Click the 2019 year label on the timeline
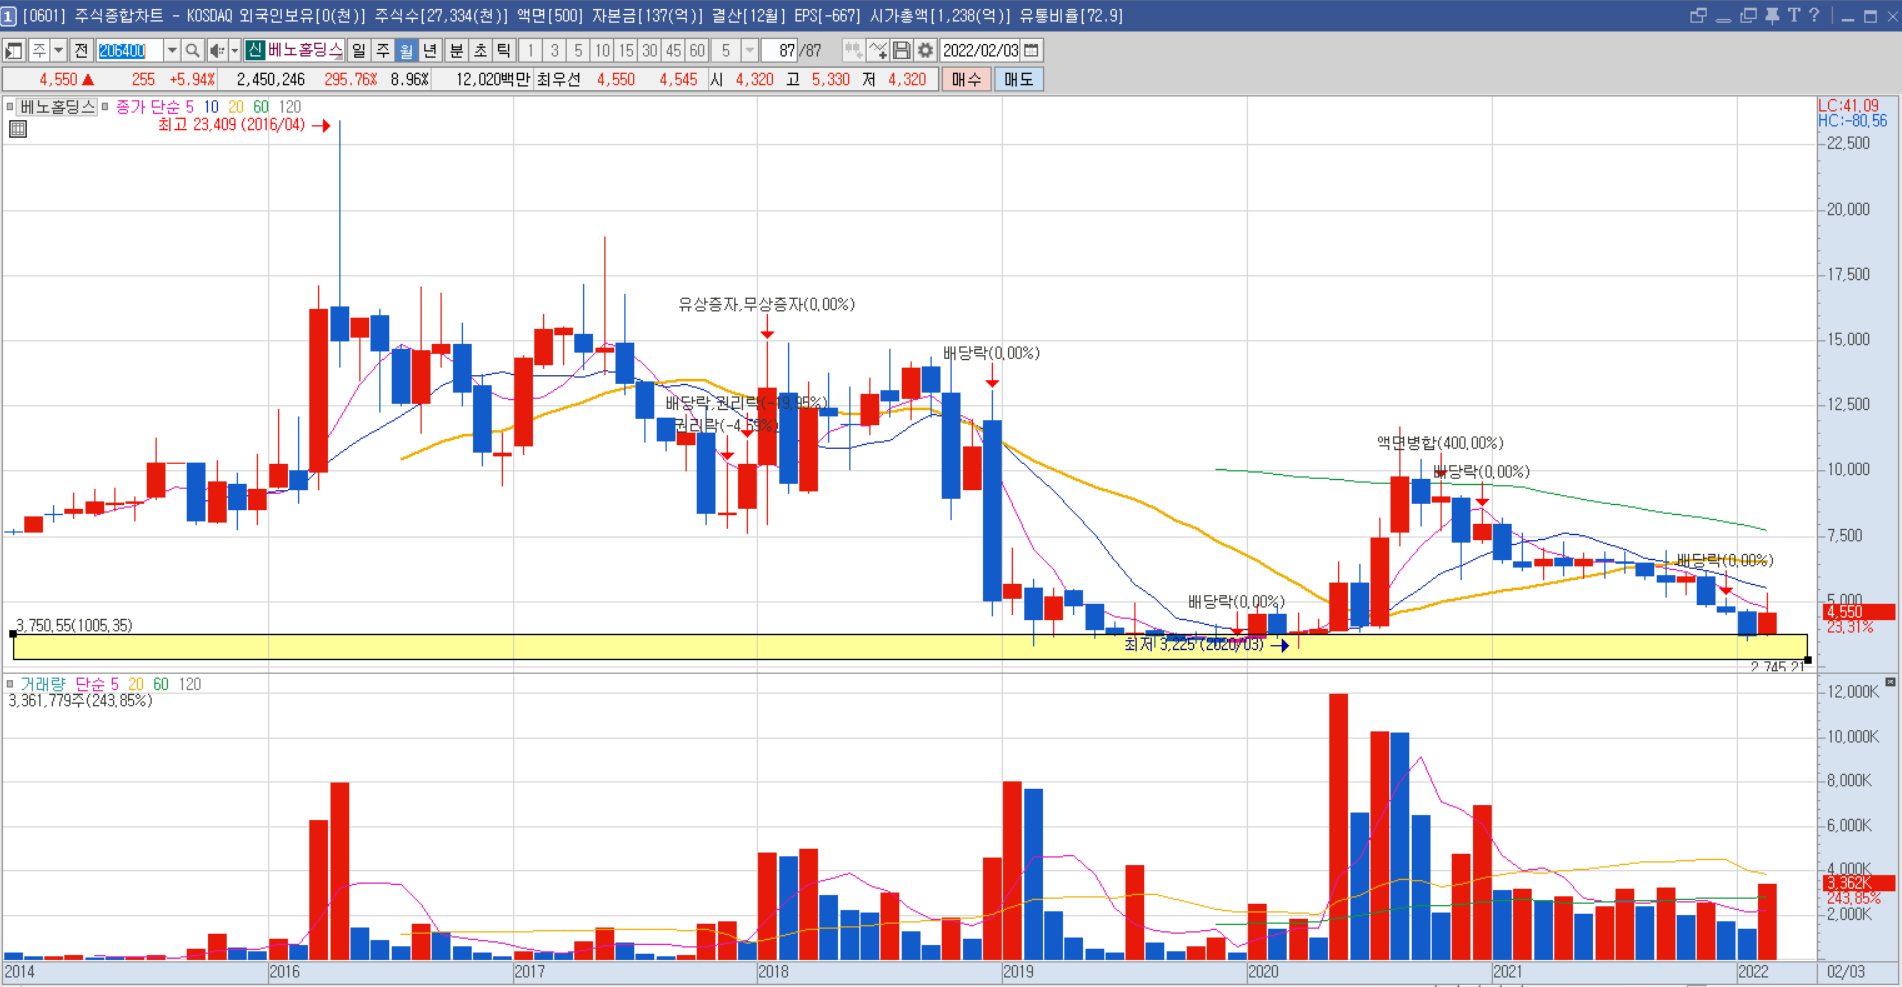 (x=1018, y=971)
